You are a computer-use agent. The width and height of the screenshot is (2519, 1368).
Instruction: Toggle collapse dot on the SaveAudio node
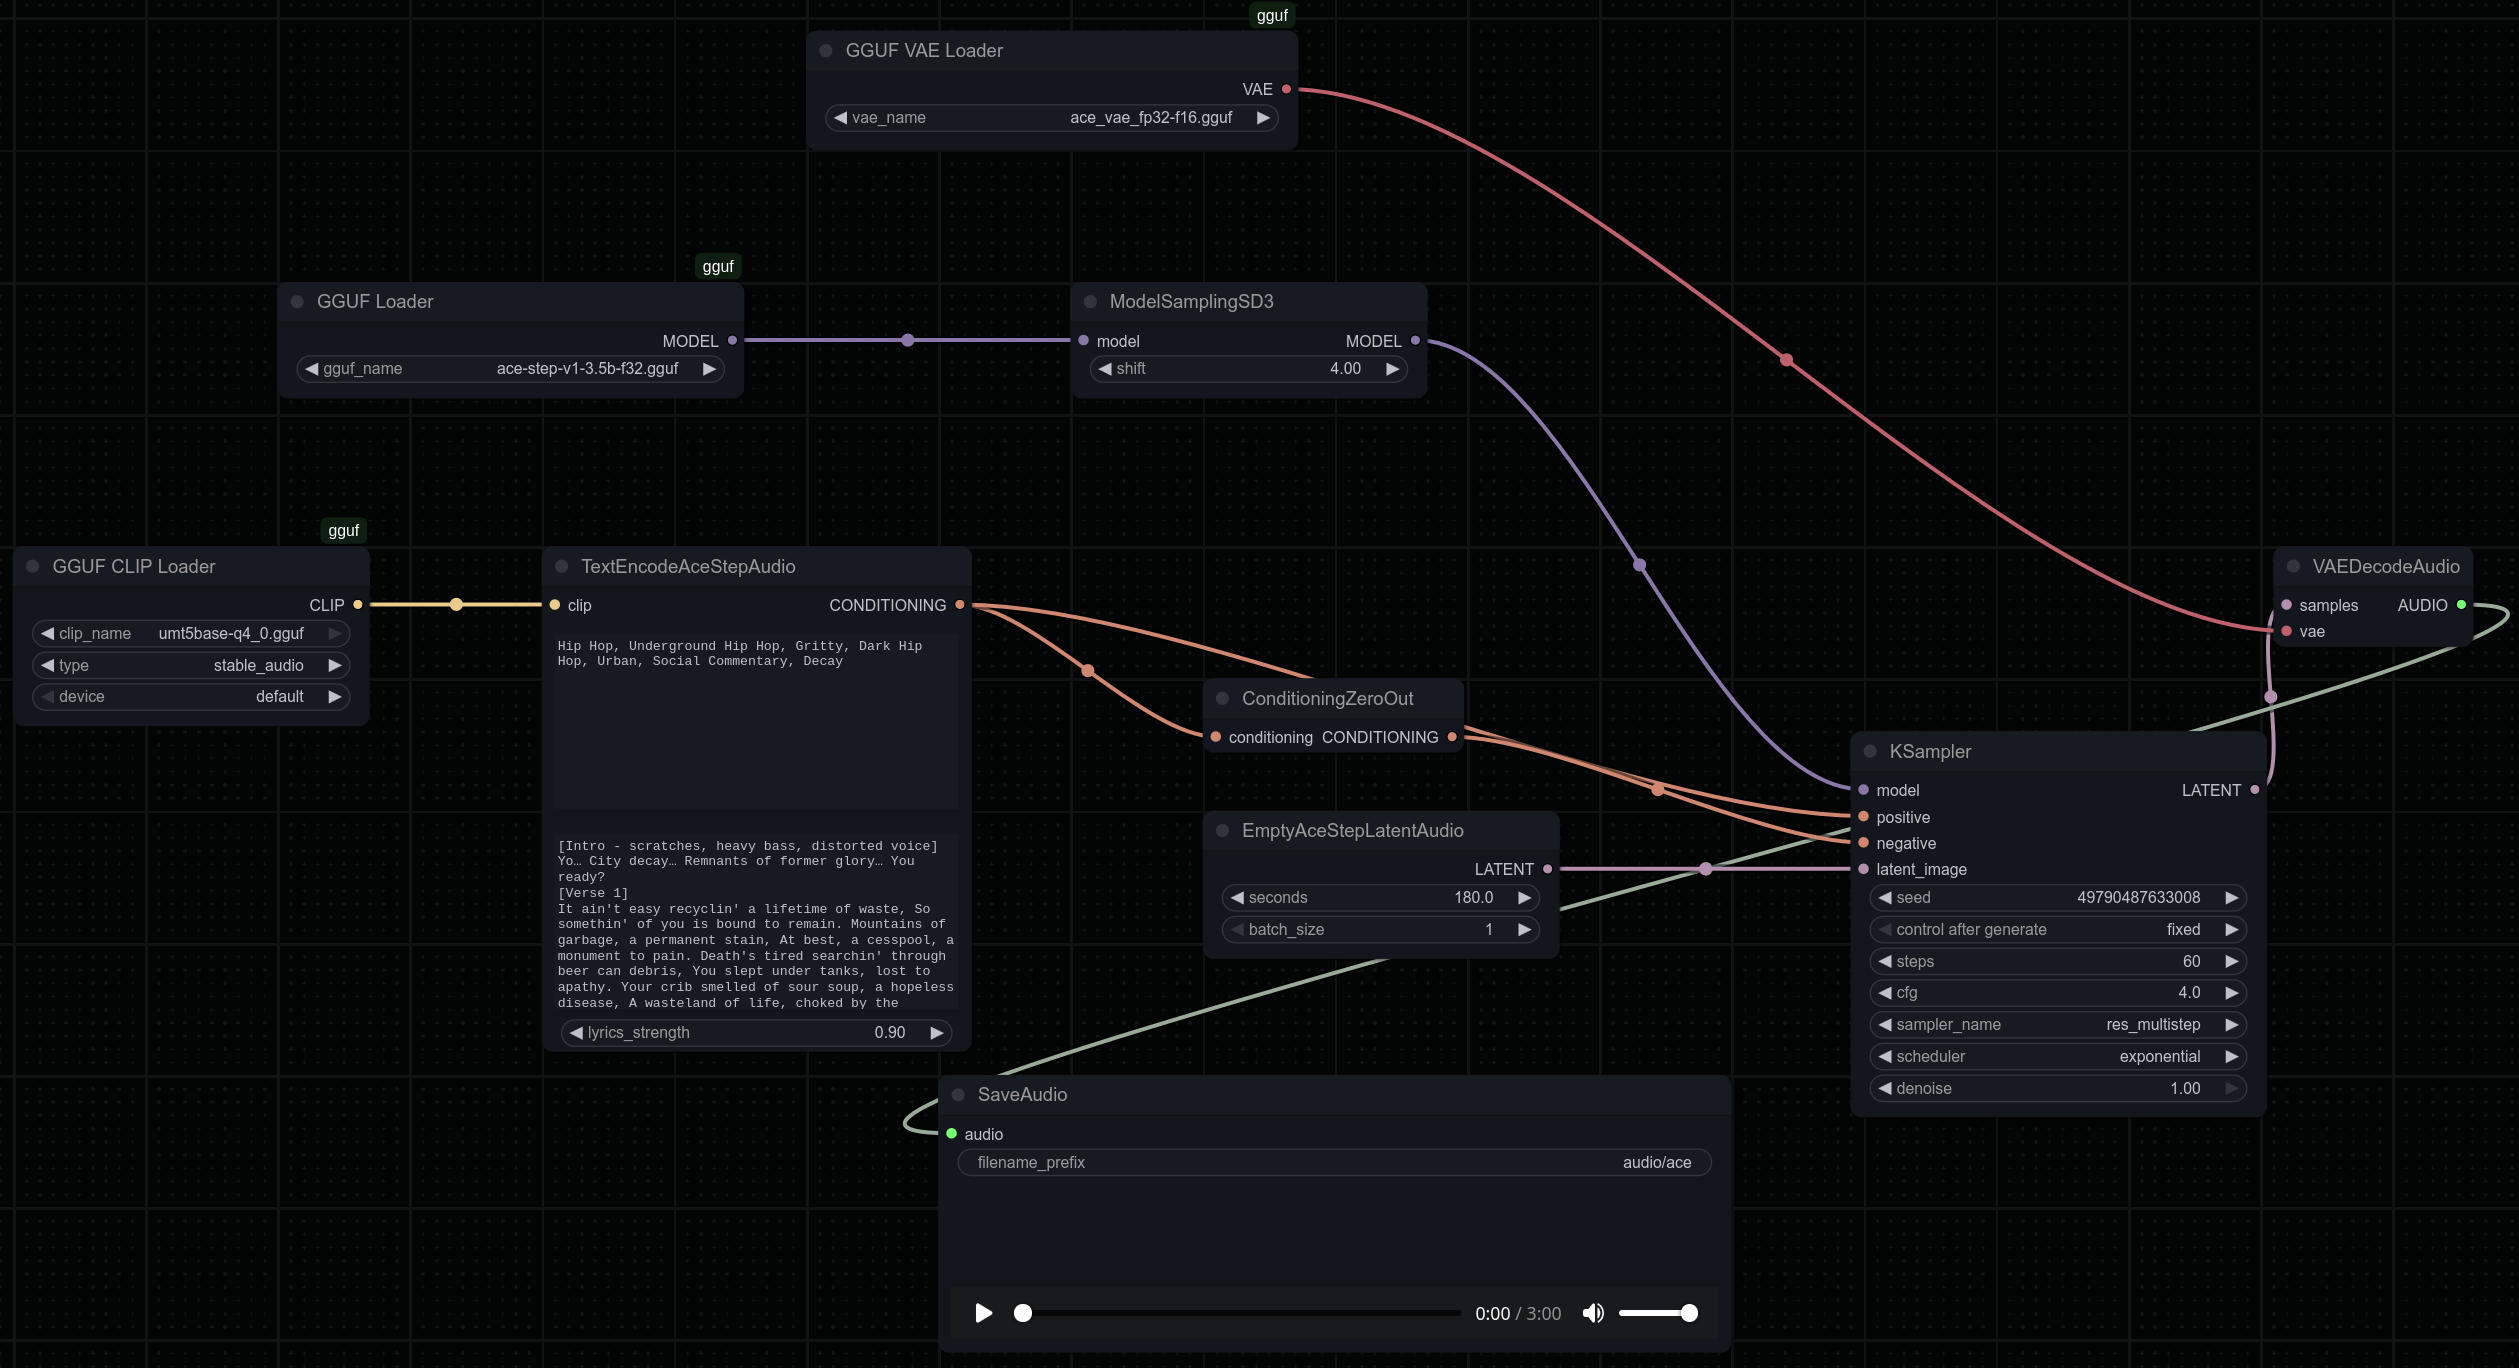click(x=958, y=1094)
